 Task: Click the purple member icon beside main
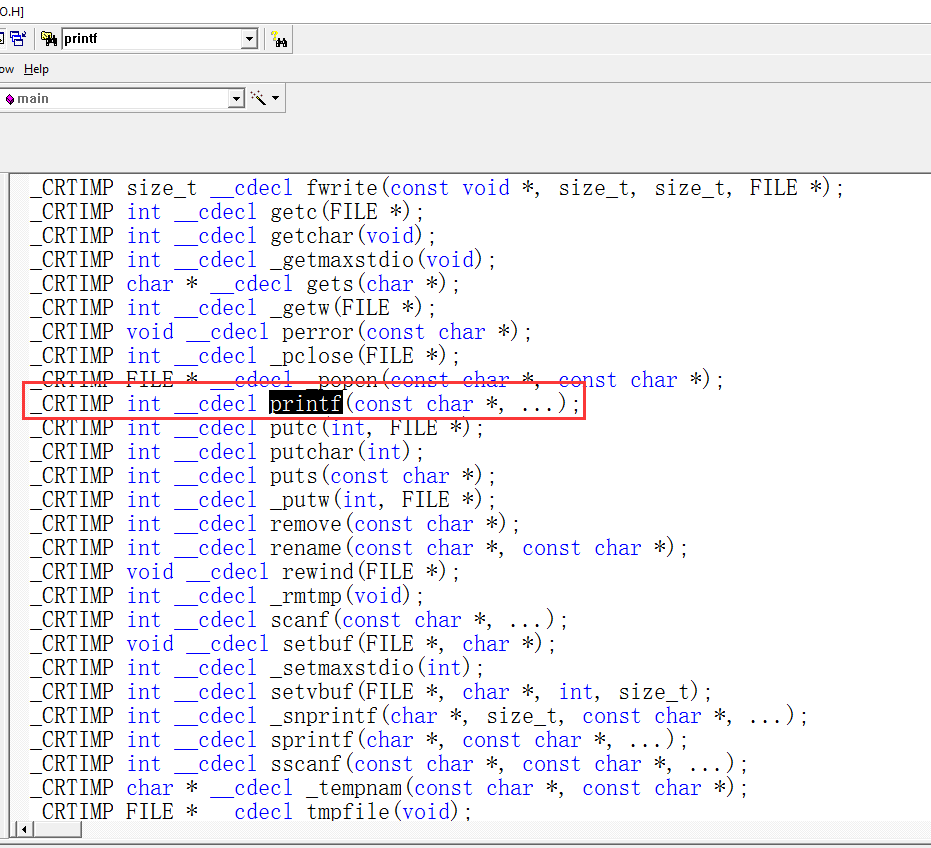coord(9,99)
